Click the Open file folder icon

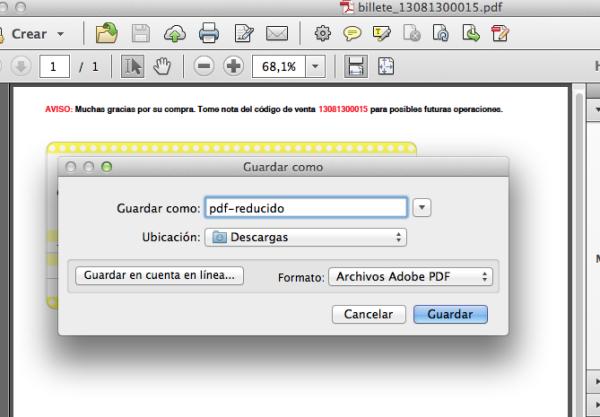coord(107,33)
